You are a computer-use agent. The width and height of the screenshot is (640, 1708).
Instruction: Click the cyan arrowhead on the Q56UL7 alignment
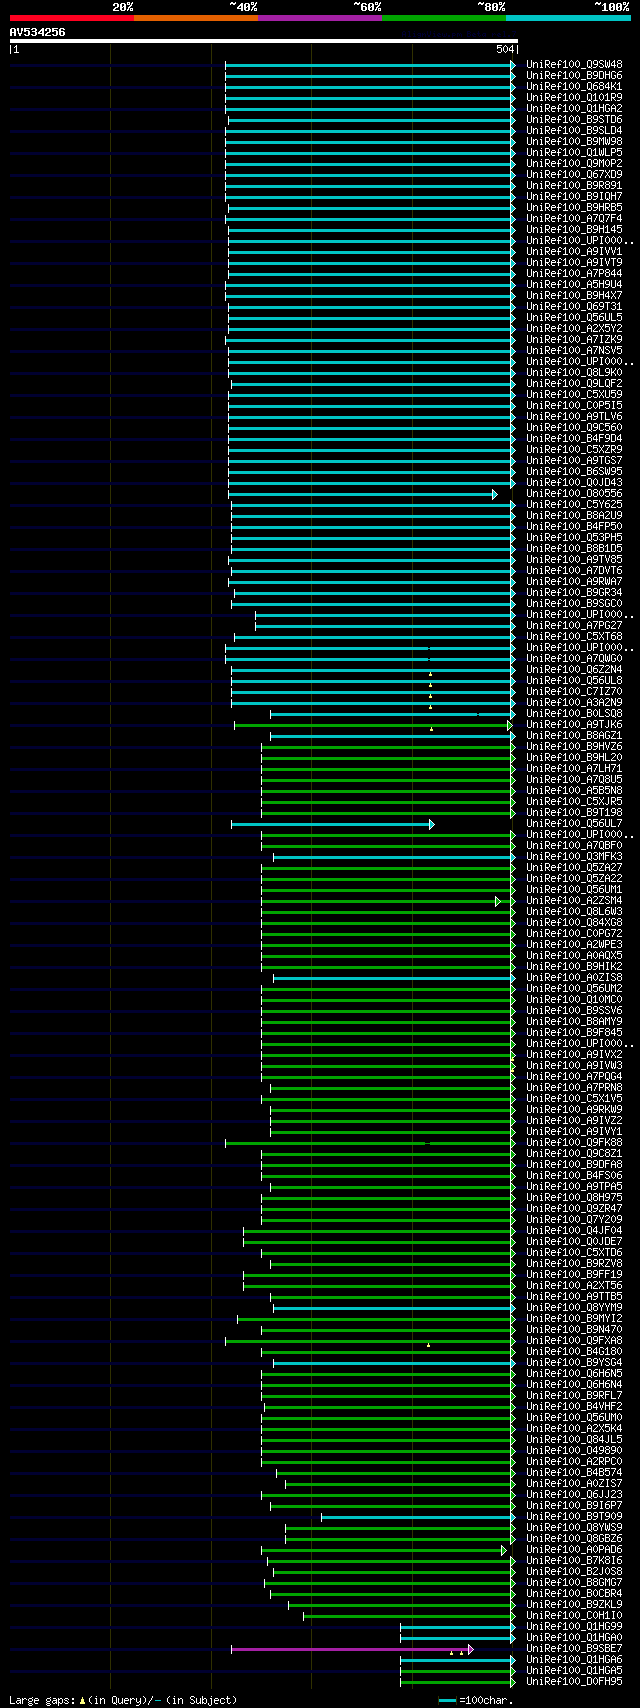click(x=432, y=825)
